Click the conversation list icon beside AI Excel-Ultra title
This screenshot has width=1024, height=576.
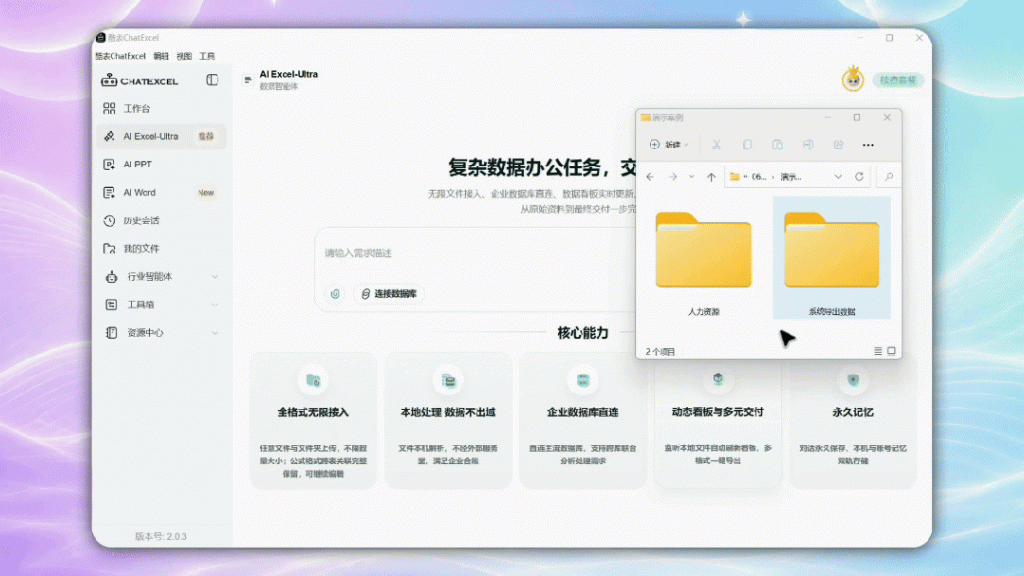coord(248,80)
